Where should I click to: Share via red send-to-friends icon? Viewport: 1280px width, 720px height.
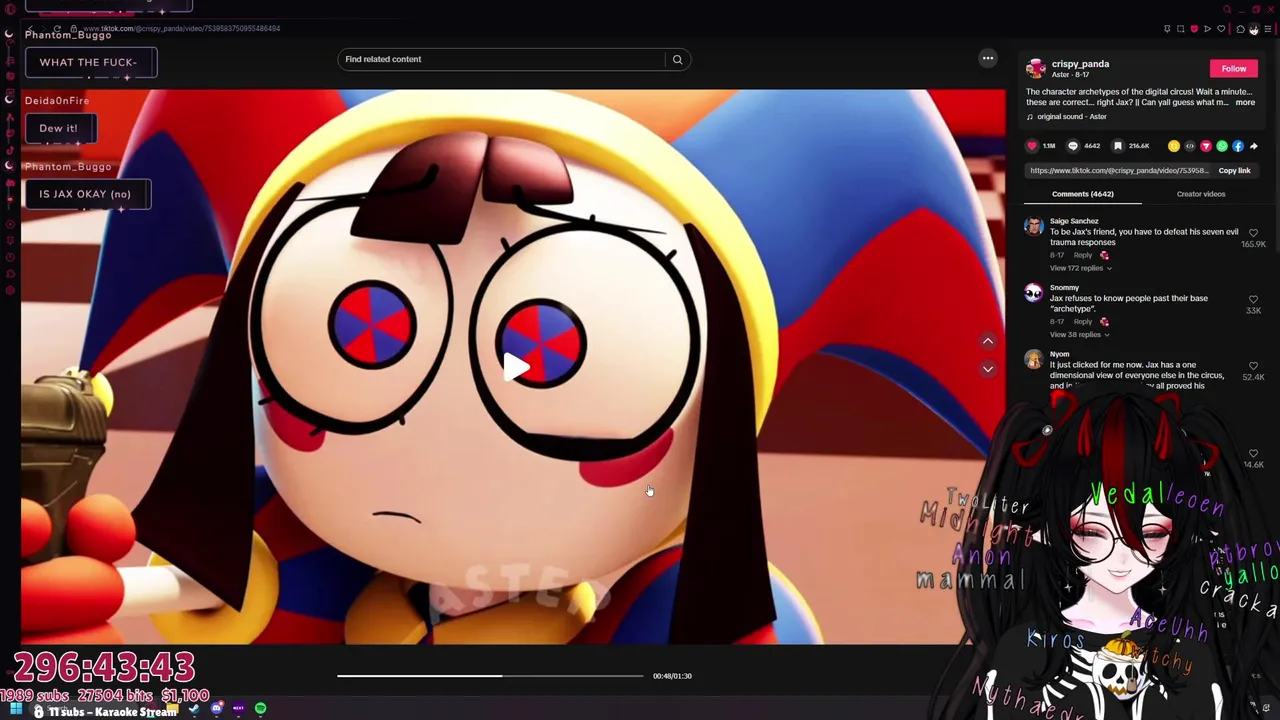point(1206,146)
